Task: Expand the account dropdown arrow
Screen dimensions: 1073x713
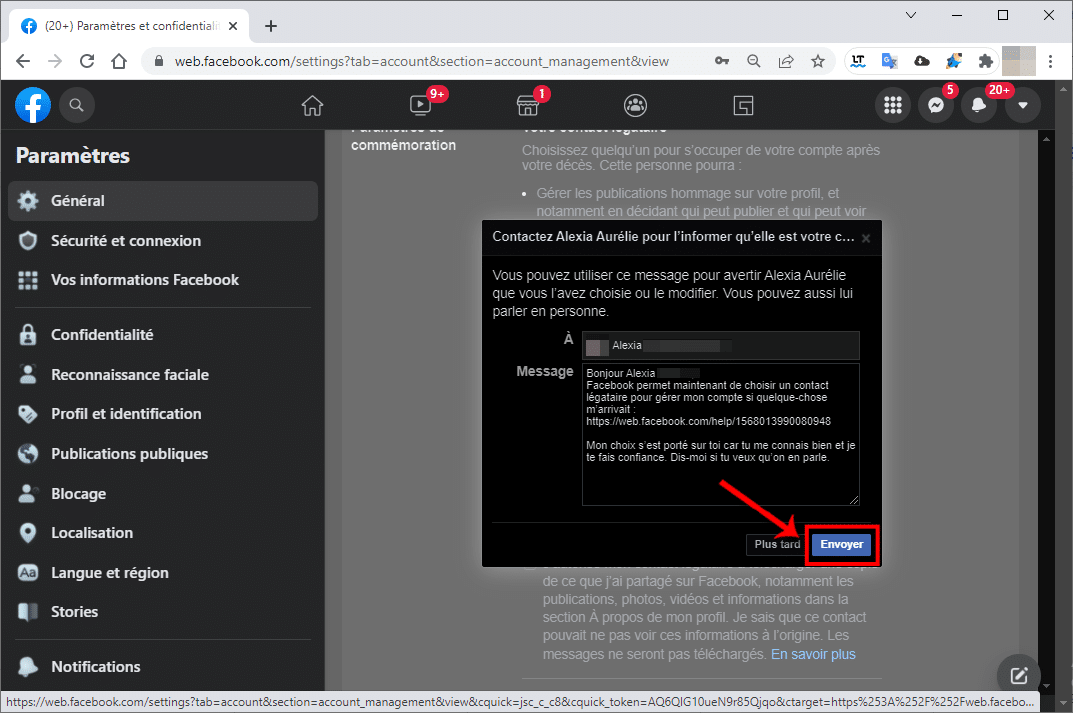Action: (x=1022, y=105)
